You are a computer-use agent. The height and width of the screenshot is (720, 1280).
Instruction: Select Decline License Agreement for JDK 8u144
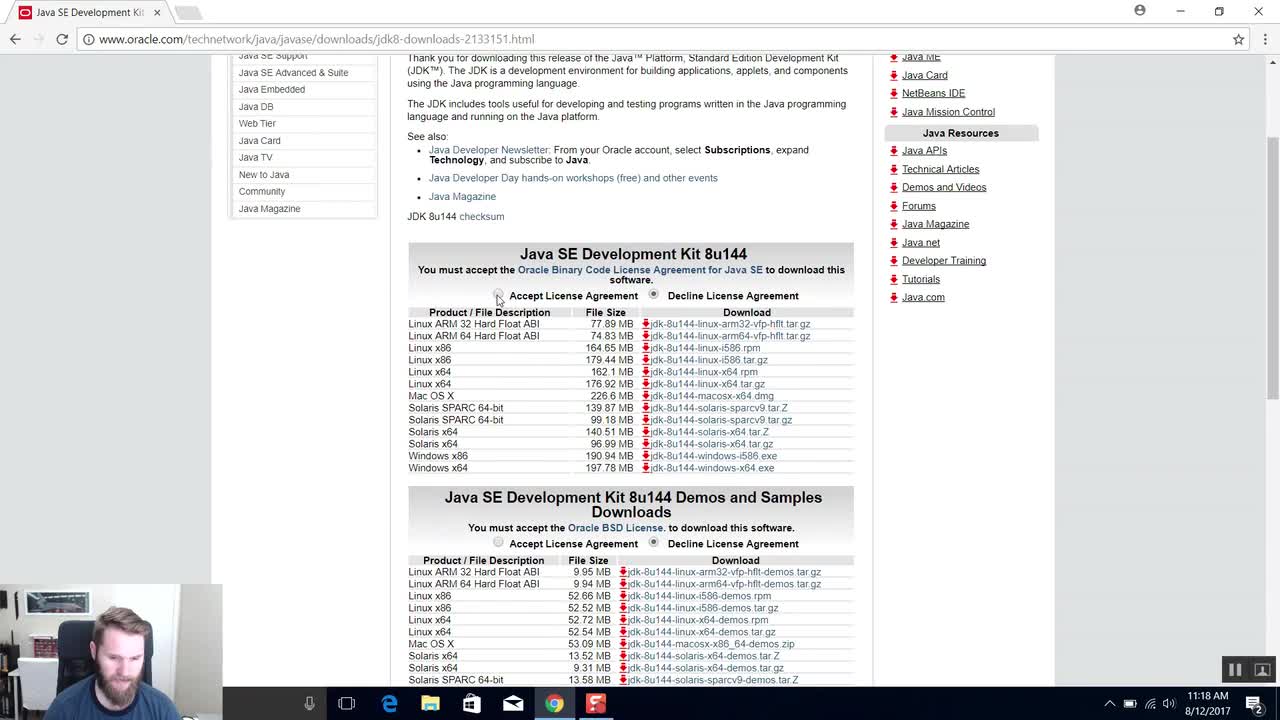click(654, 295)
